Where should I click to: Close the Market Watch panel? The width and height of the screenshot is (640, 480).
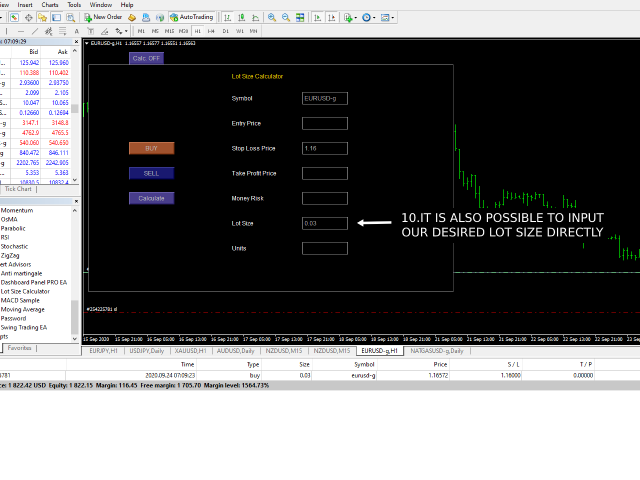coord(76,42)
